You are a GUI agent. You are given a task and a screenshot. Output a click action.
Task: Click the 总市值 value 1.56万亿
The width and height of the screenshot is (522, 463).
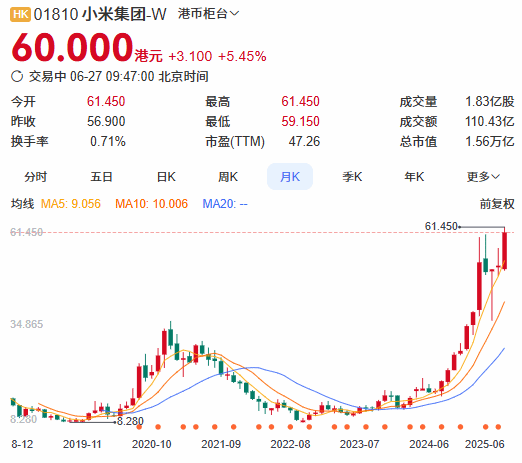[490, 141]
